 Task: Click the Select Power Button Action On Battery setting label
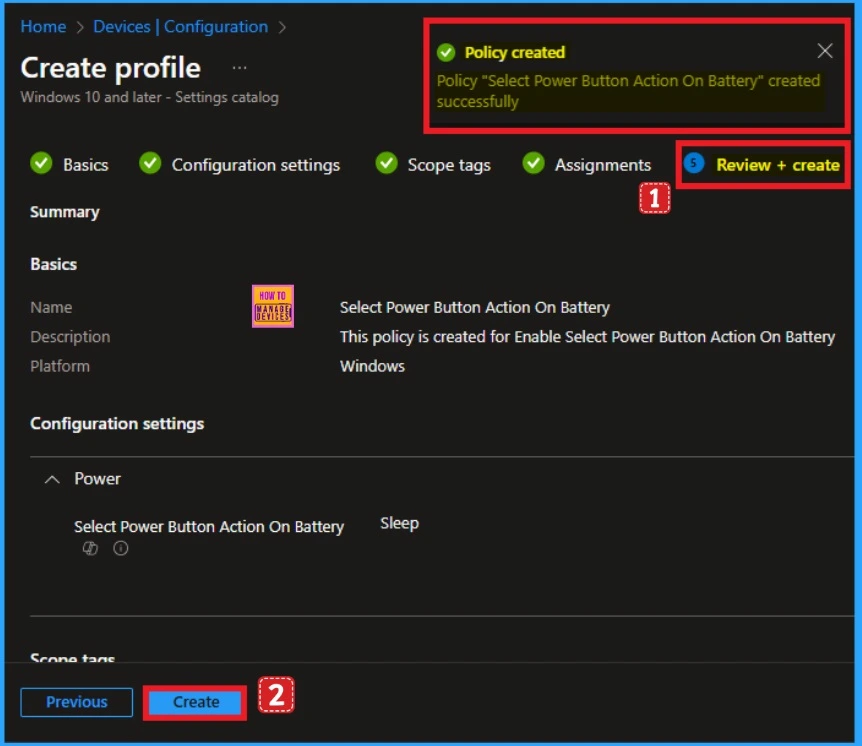[x=209, y=527]
